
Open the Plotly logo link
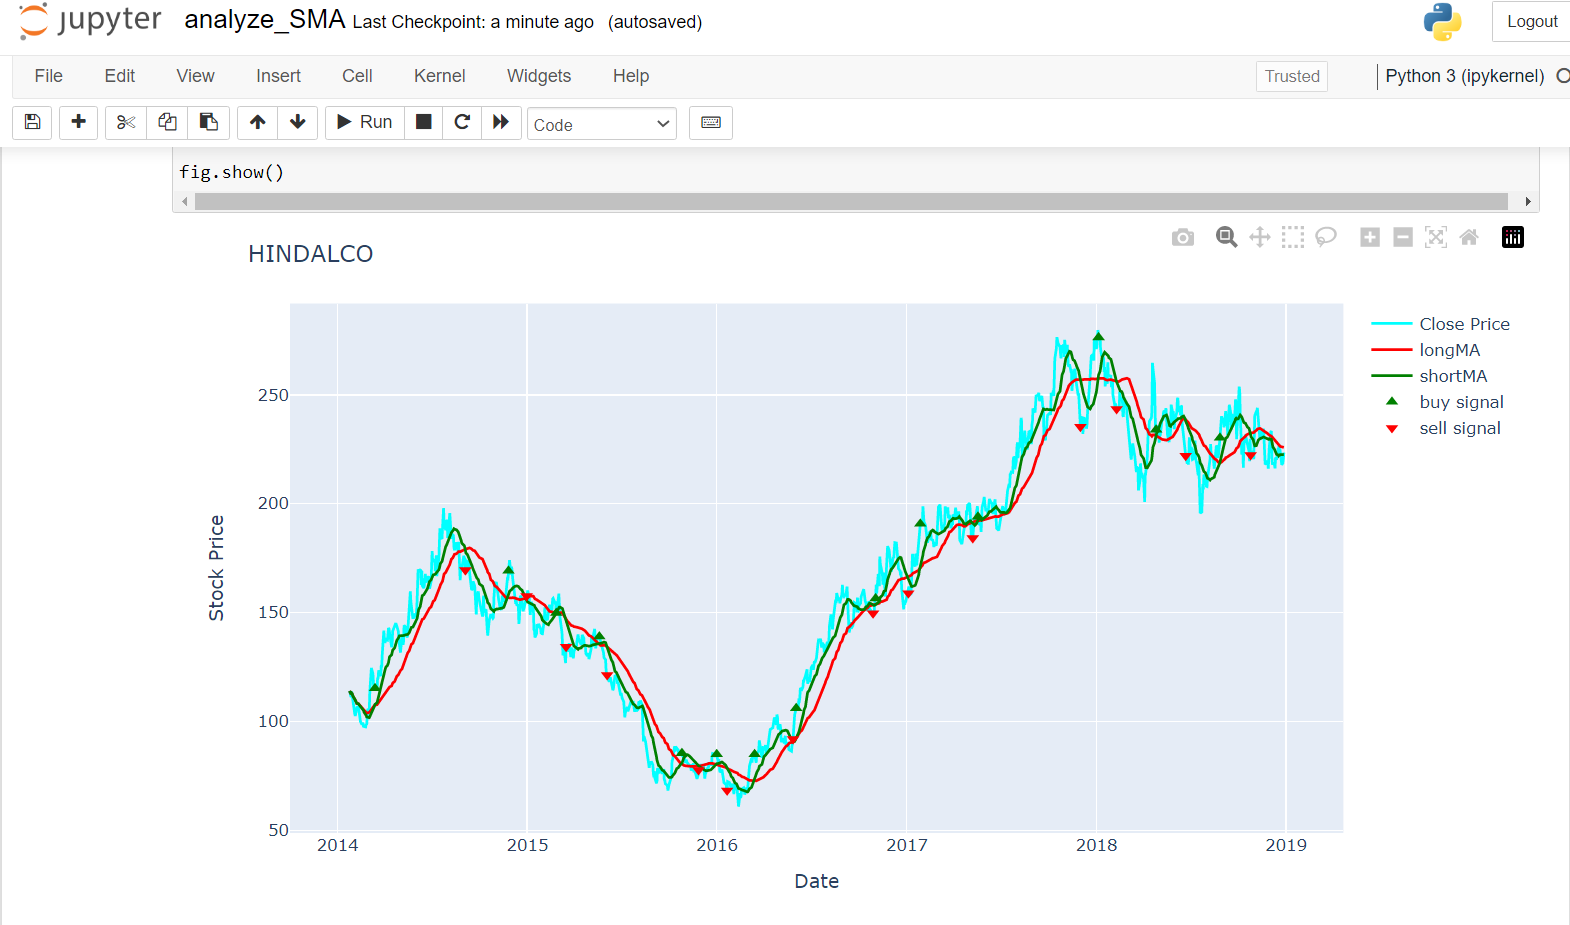point(1513,237)
